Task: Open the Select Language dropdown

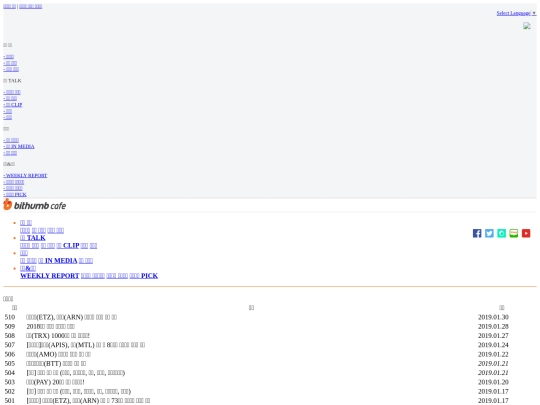Action: [516, 13]
